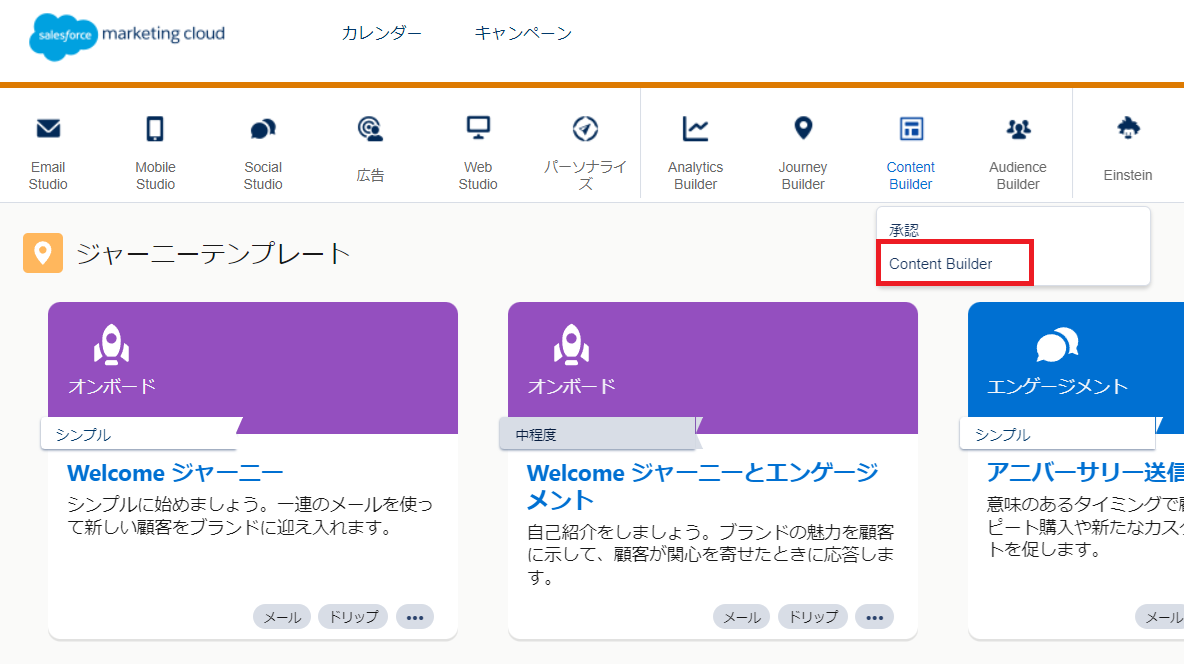The width and height of the screenshot is (1184, 664).
Task: Click the ドリップ tag on Welcome ジャーニー card
Action: click(x=353, y=617)
